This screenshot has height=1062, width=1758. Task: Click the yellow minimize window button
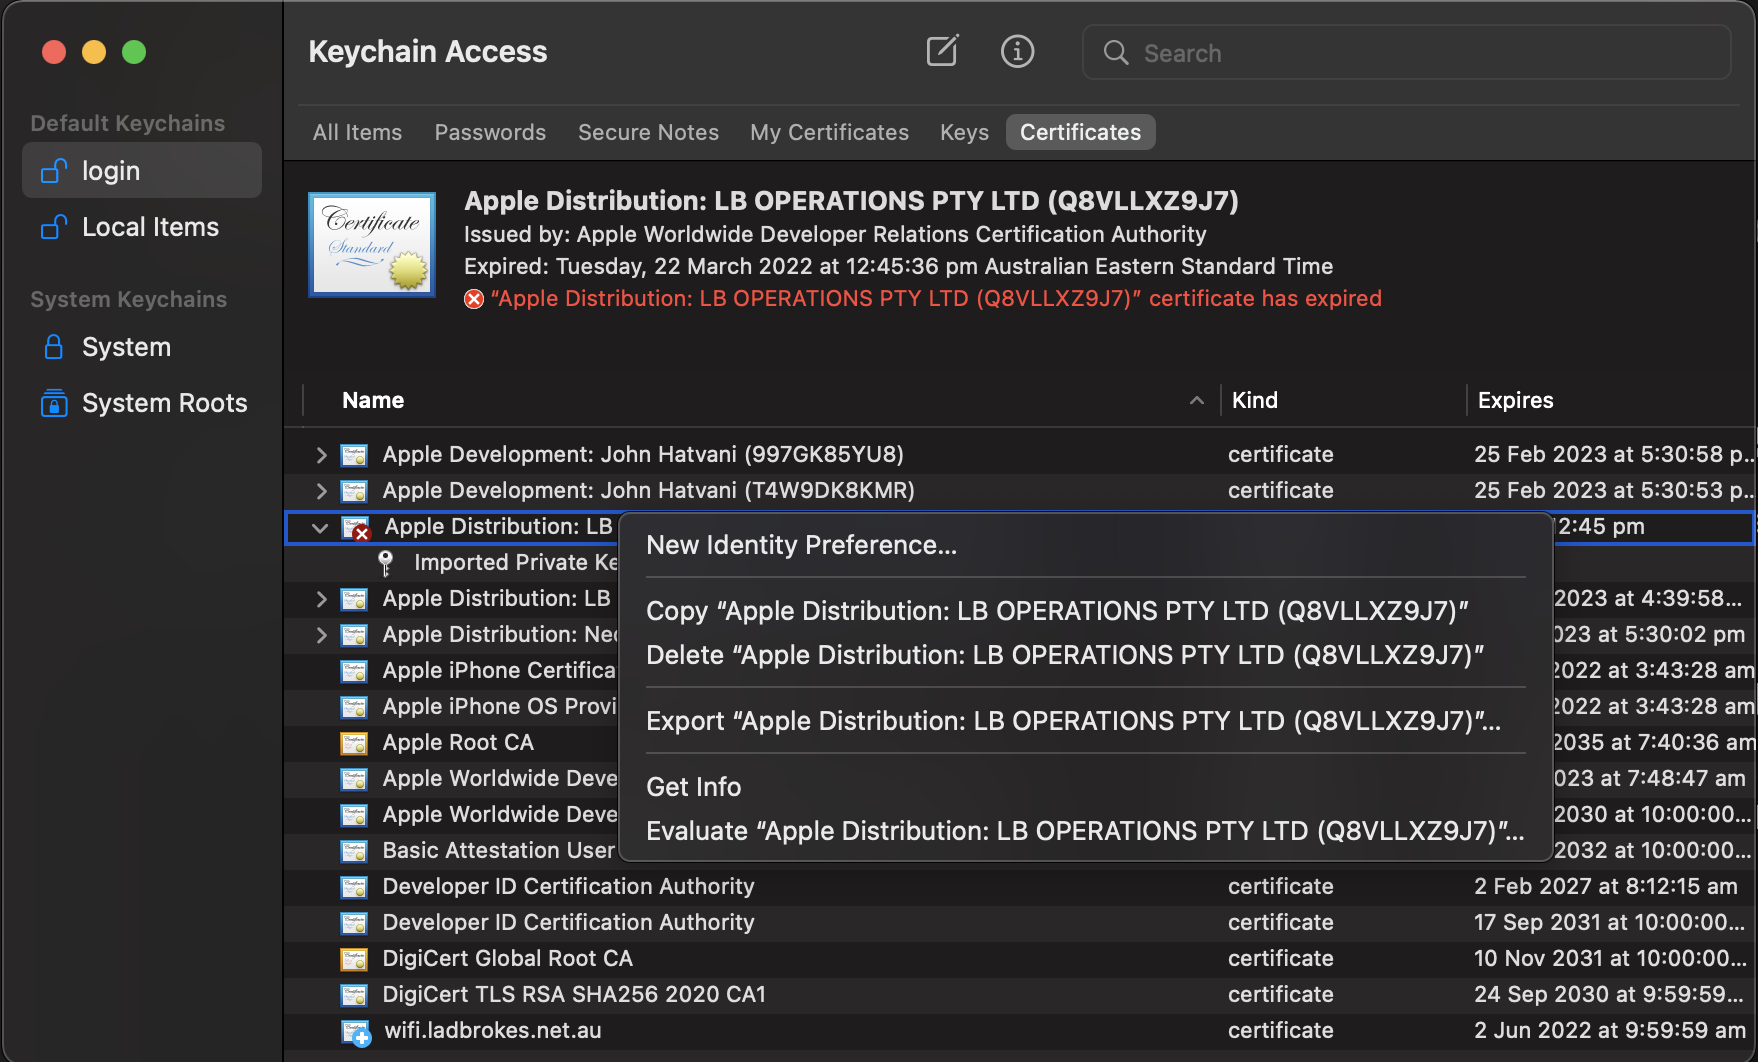pos(94,52)
